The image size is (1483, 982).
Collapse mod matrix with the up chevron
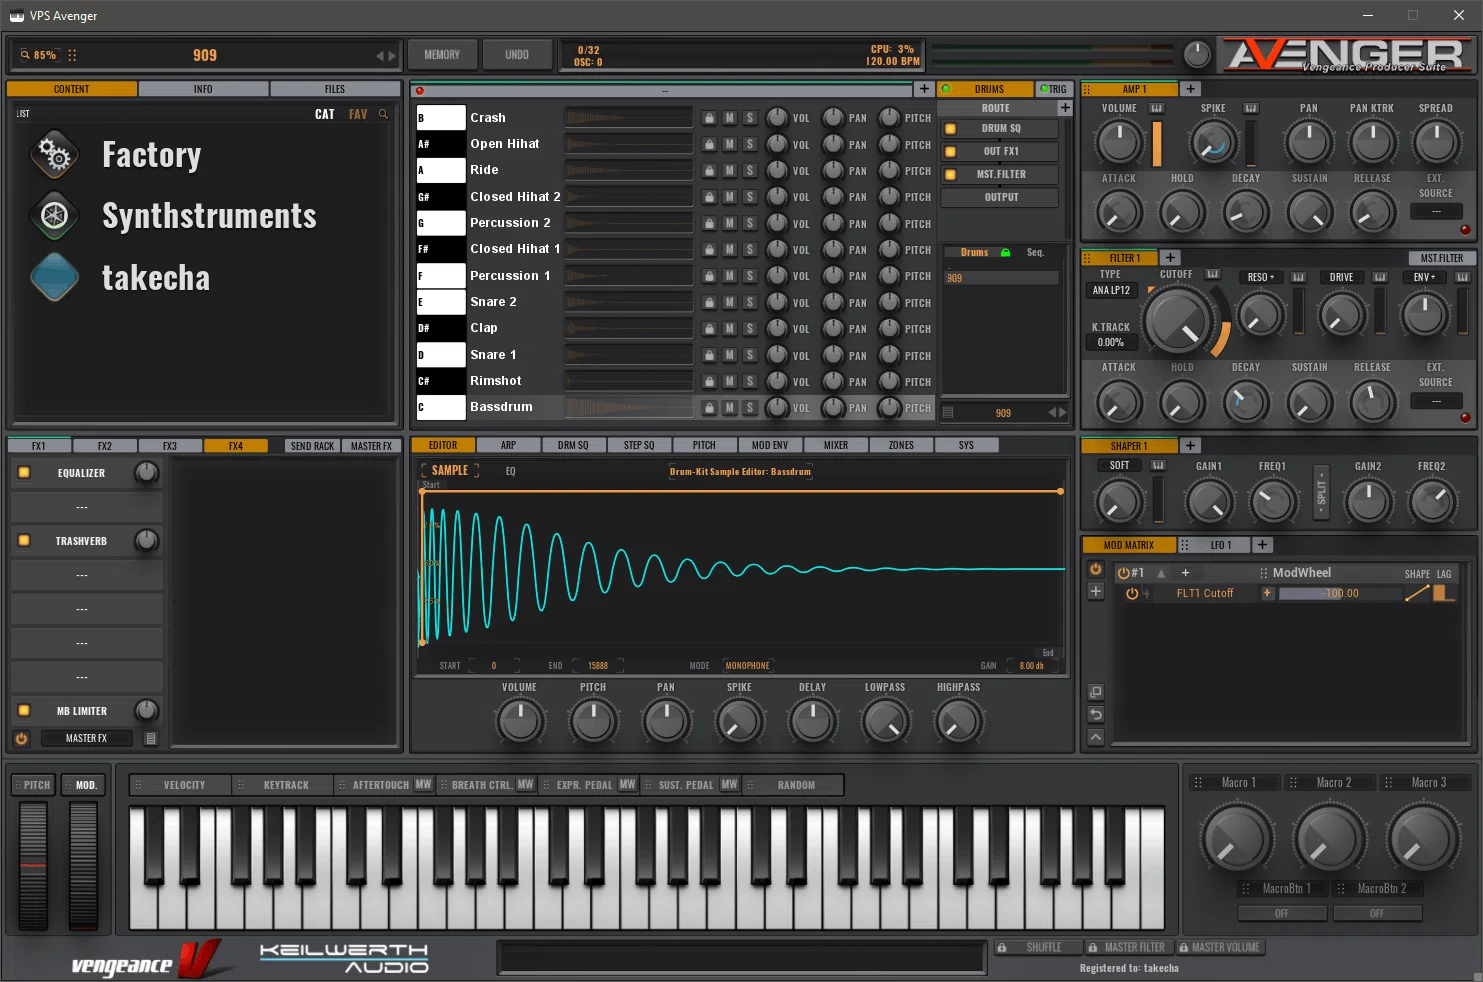(x=1096, y=737)
